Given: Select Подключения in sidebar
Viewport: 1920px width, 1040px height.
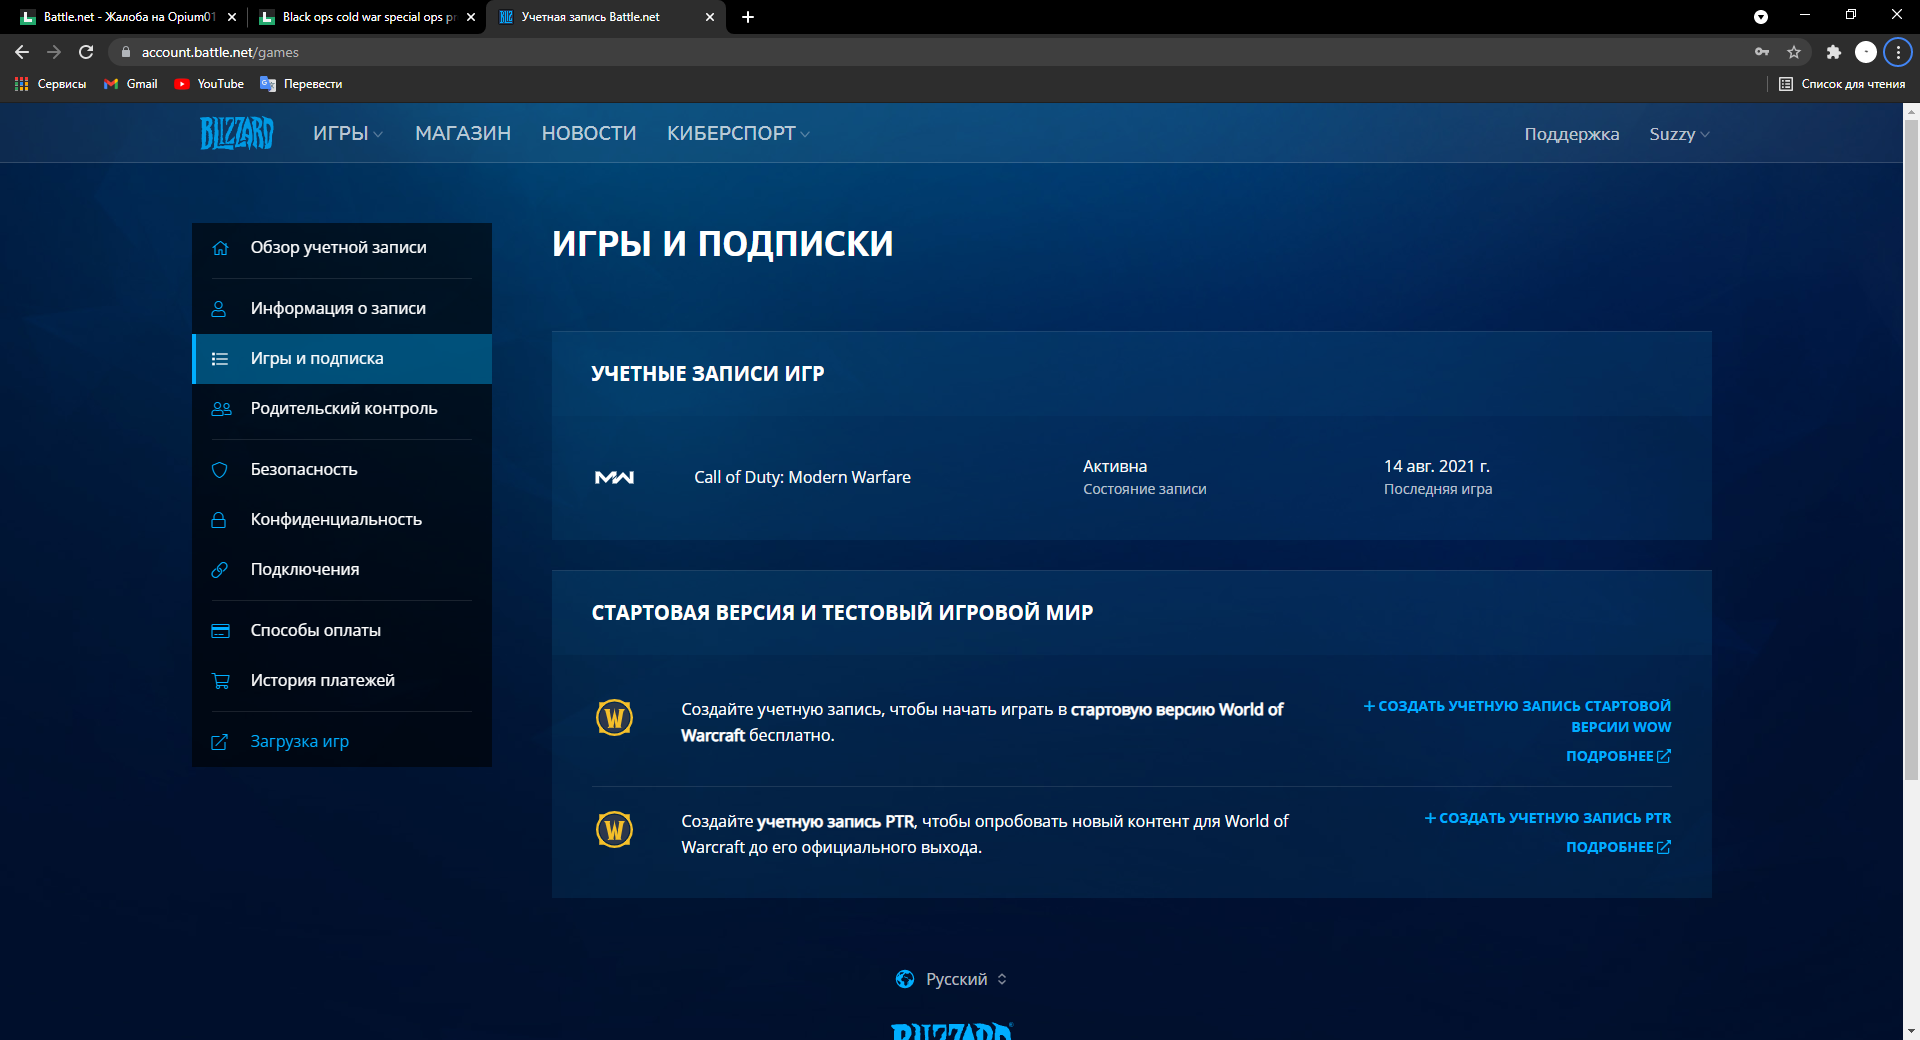Looking at the screenshot, I should point(342,570).
